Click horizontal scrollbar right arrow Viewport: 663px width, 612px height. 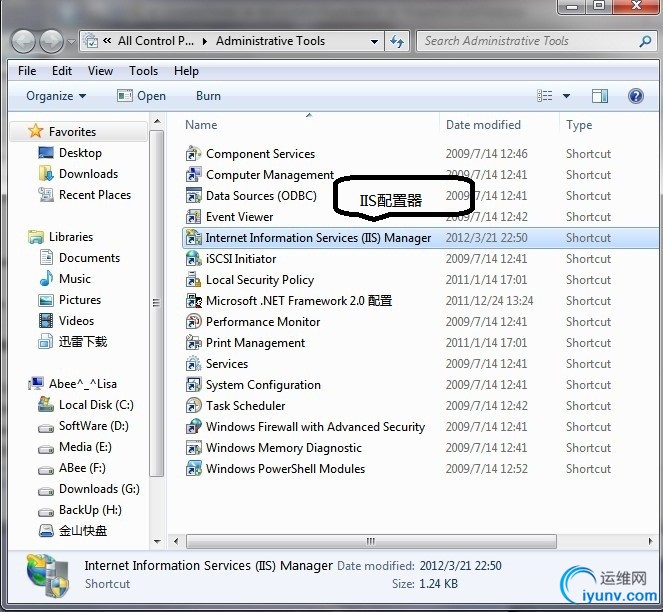click(650, 541)
